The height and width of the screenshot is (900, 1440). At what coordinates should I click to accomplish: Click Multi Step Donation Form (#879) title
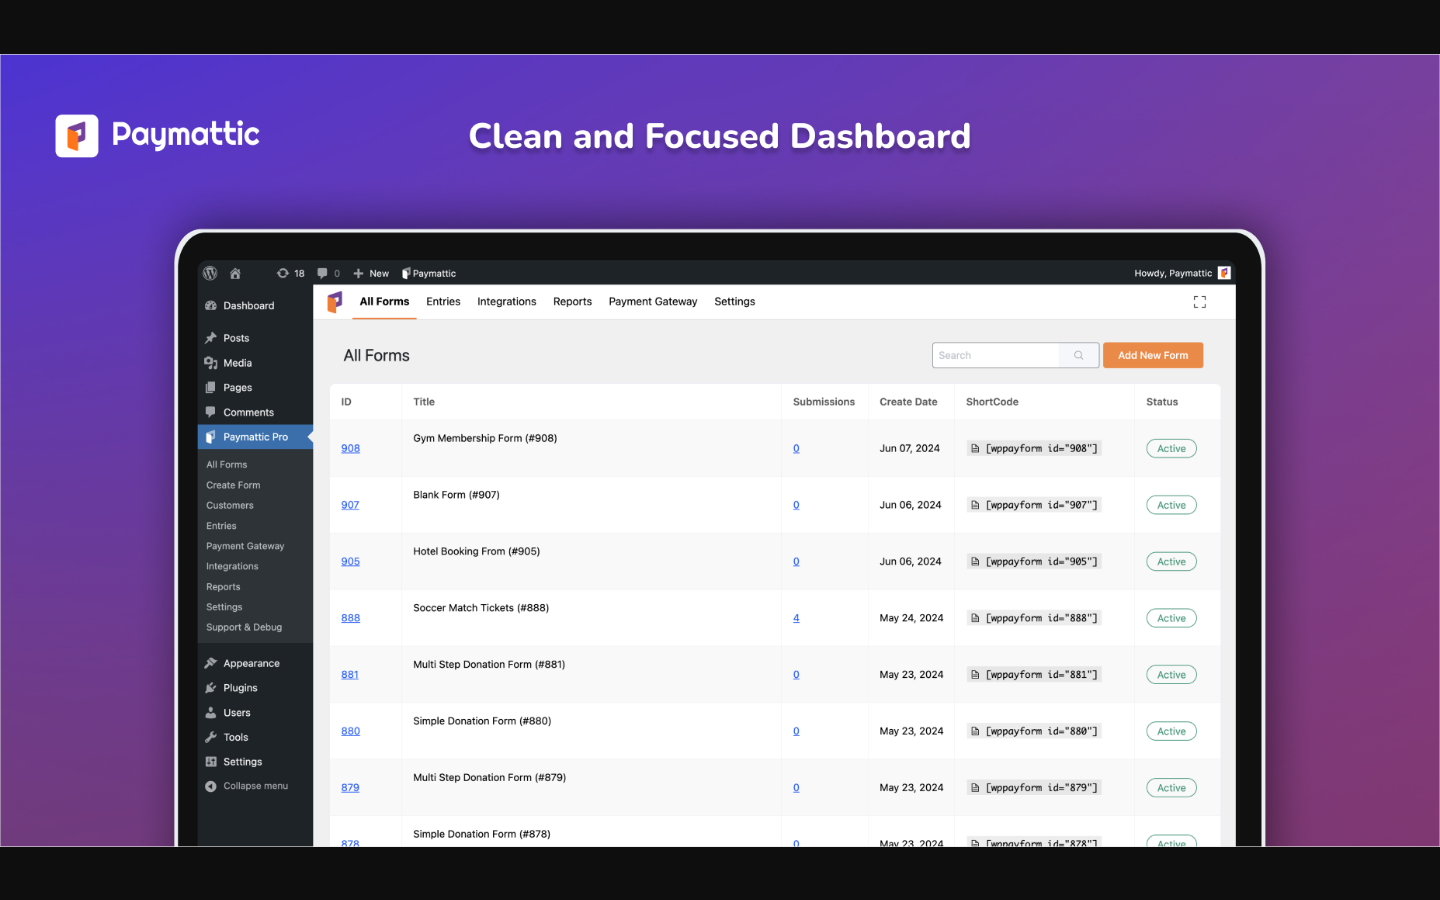tap(489, 777)
